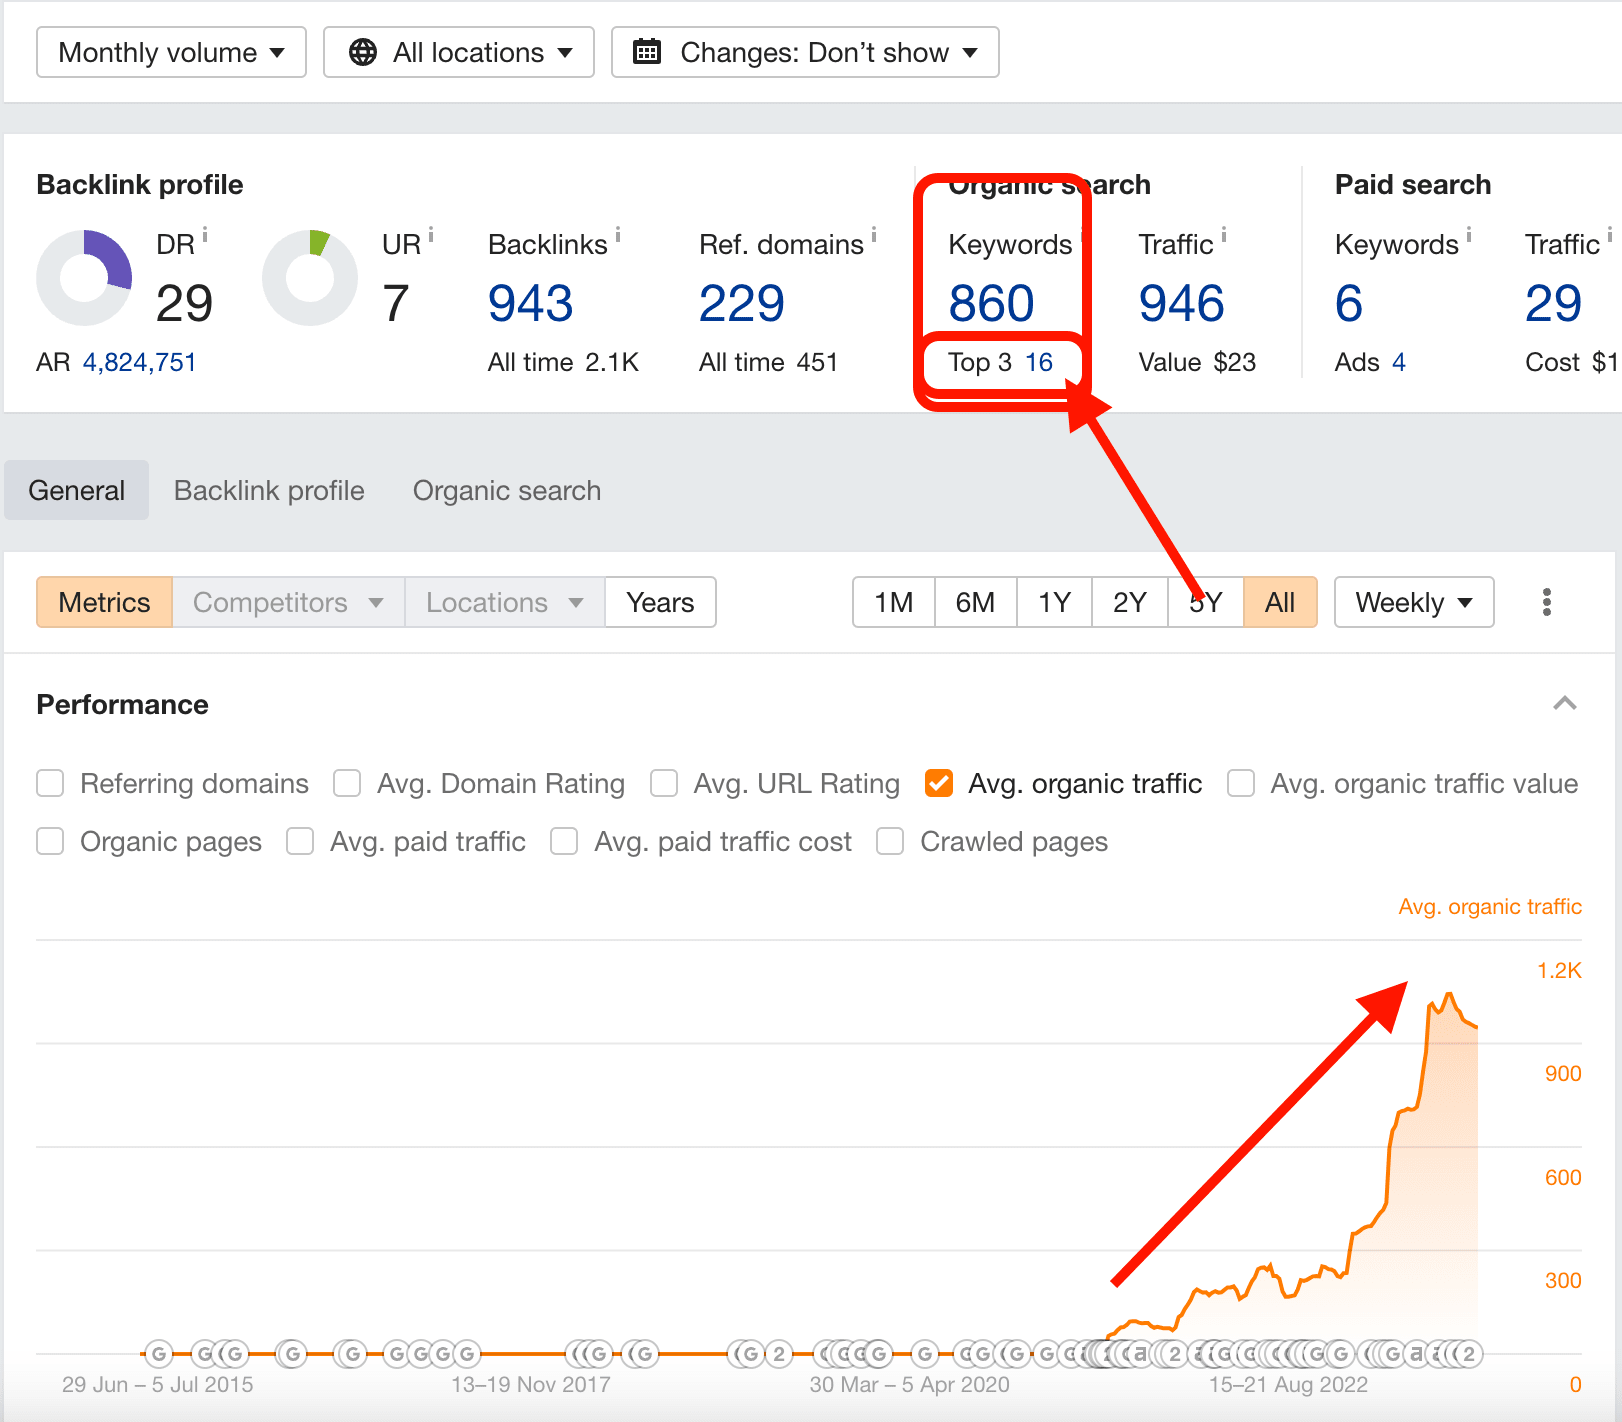Enable the Organic pages checkbox
The image size is (1622, 1422).
(x=50, y=841)
